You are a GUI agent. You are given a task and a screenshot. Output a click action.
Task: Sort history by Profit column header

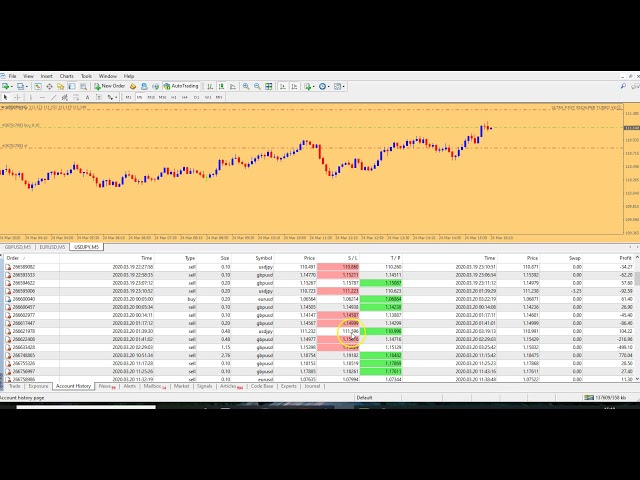(x=625, y=257)
